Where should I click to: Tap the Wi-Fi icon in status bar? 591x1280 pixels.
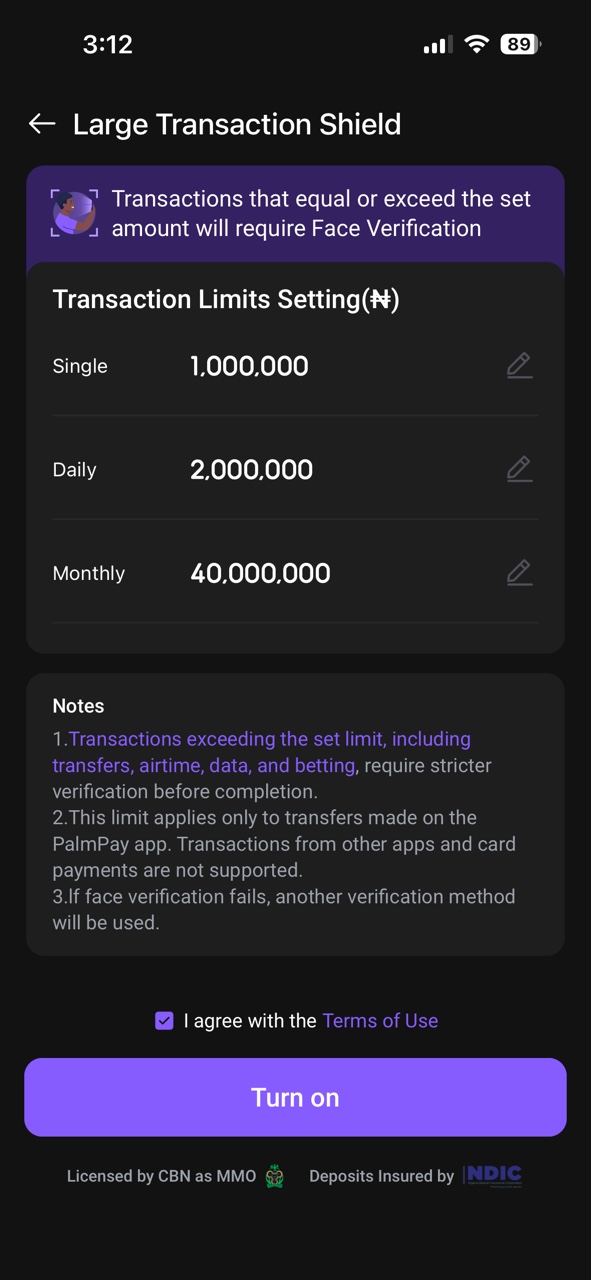click(x=476, y=44)
